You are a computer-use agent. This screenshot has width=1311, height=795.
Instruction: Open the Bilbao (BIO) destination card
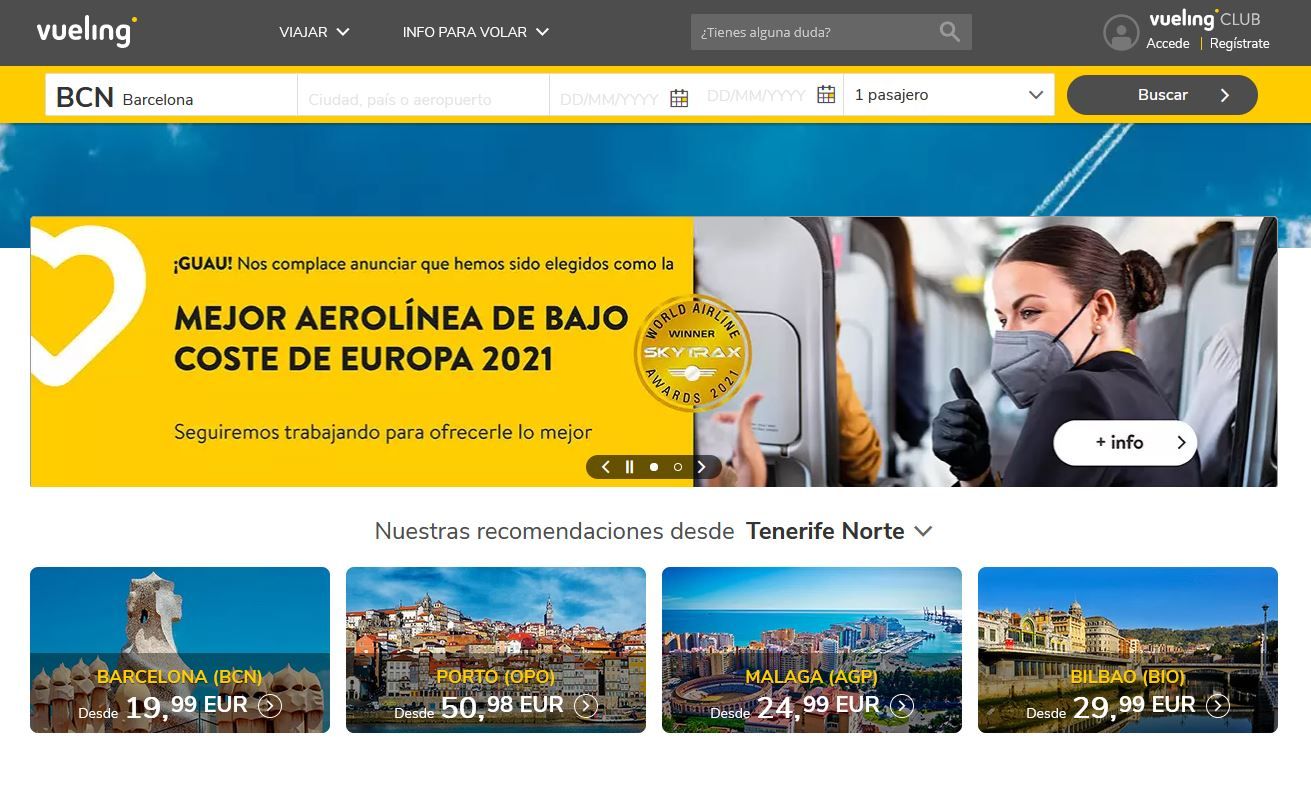coord(1128,650)
